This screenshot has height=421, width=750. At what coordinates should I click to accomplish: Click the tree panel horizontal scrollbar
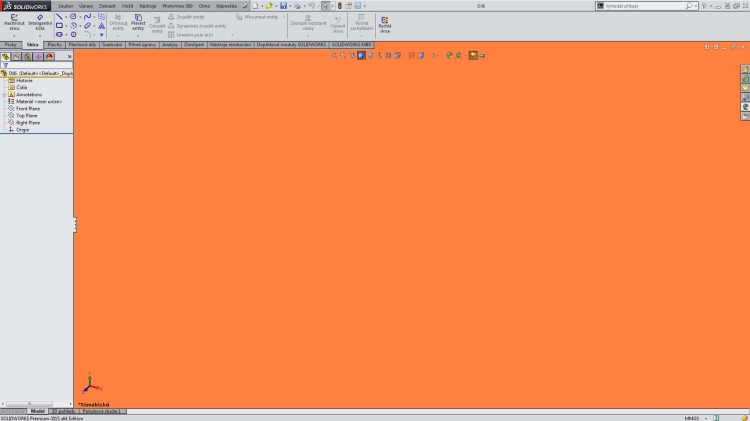pyautogui.click(x=36, y=404)
